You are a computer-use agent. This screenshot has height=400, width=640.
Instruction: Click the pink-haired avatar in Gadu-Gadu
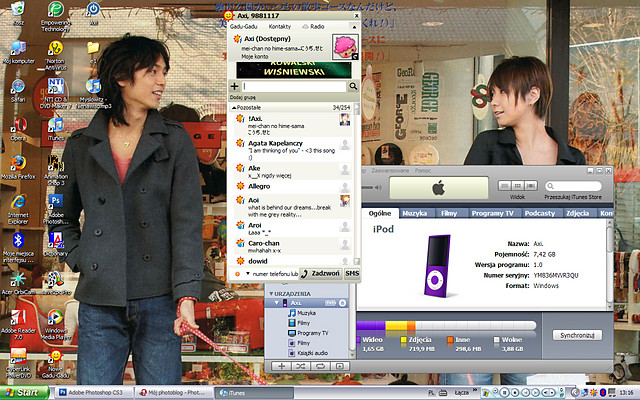click(x=345, y=47)
